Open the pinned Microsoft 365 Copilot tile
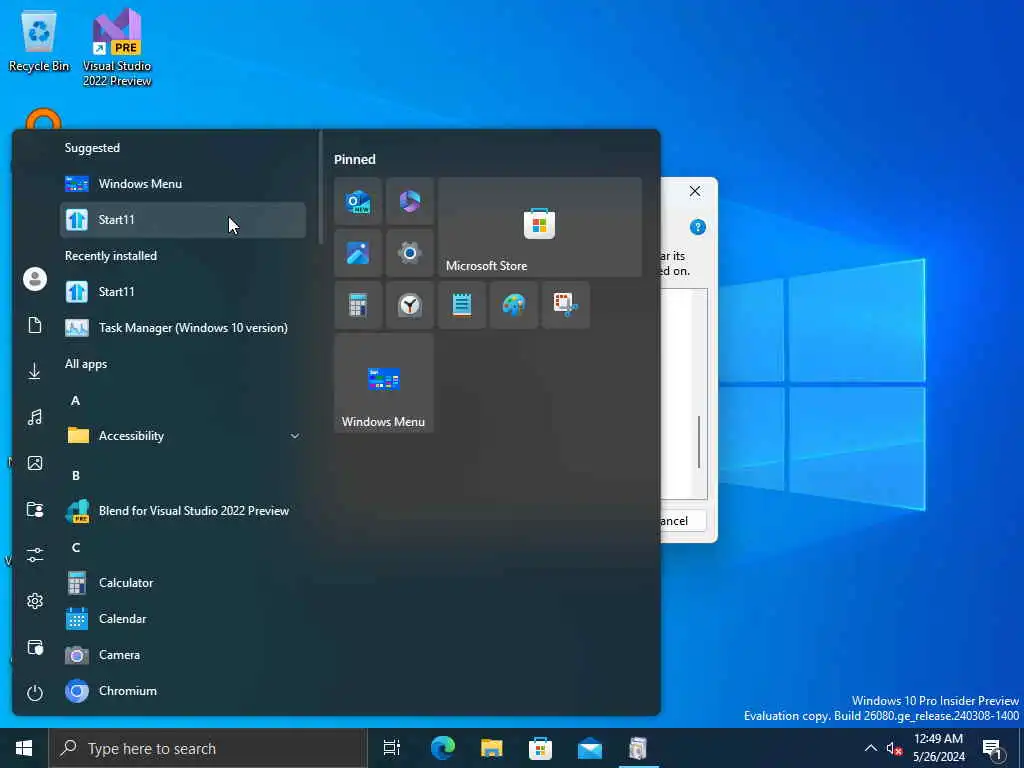Image resolution: width=1024 pixels, height=768 pixels. coord(409,201)
